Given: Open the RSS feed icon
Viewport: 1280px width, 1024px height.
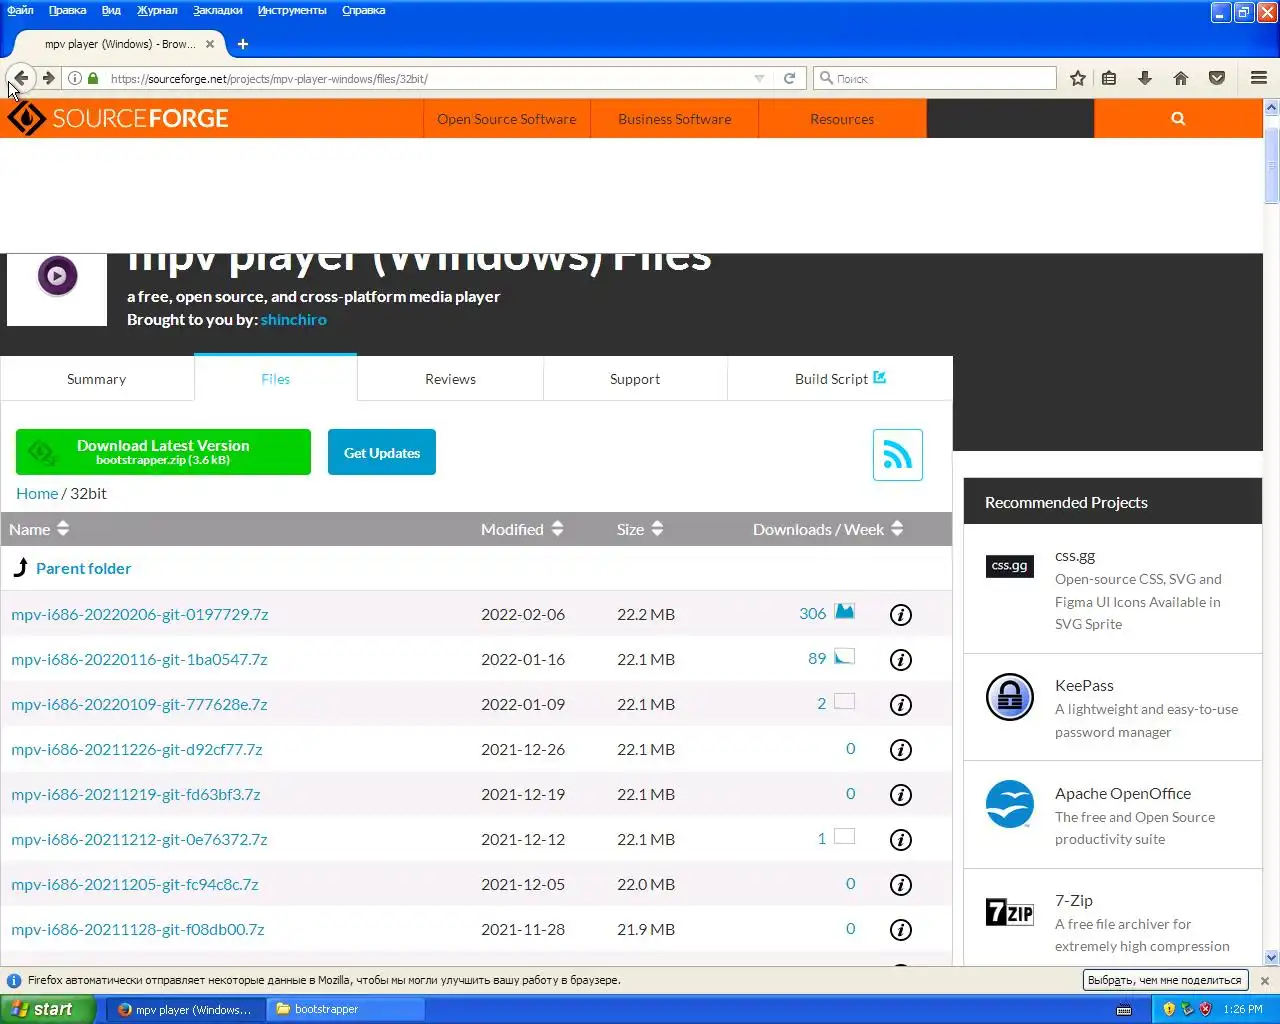Looking at the screenshot, I should (898, 455).
